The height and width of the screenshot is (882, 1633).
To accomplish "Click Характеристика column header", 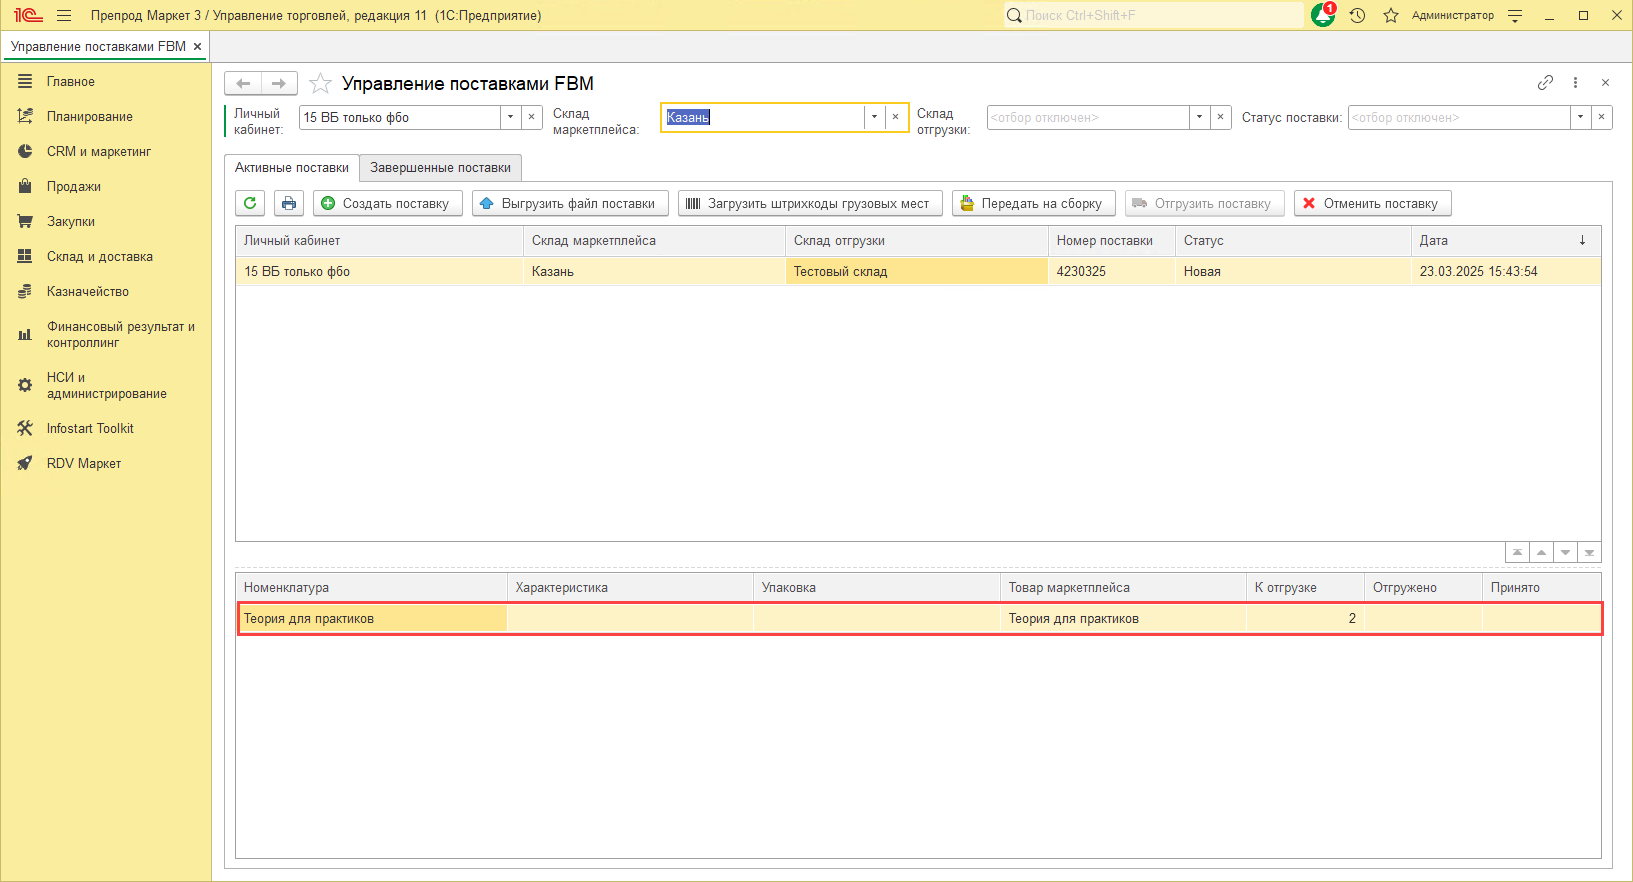I will (x=630, y=587).
